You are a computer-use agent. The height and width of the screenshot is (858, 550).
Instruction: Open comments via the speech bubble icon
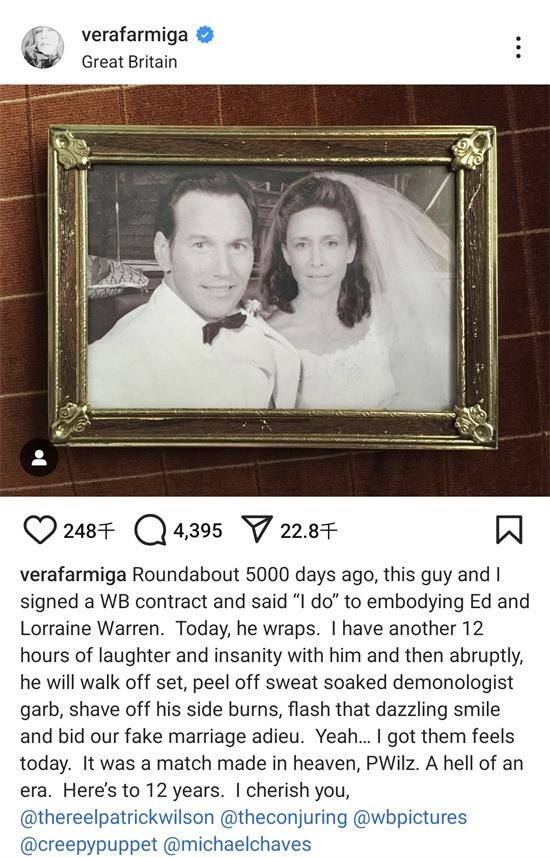(x=150, y=531)
